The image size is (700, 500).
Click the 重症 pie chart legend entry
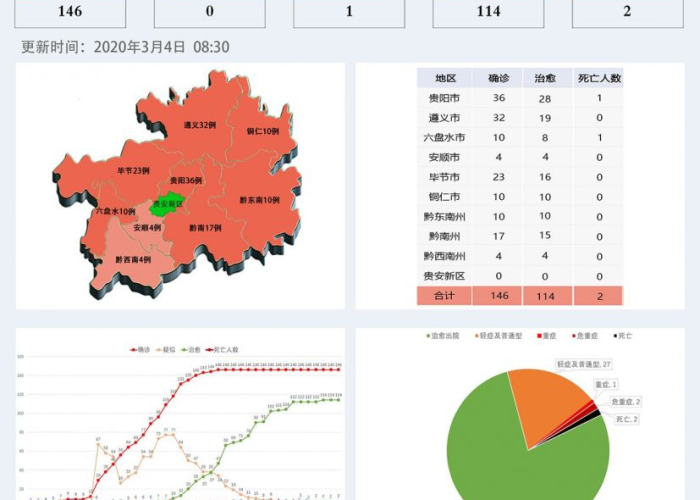click(x=547, y=336)
